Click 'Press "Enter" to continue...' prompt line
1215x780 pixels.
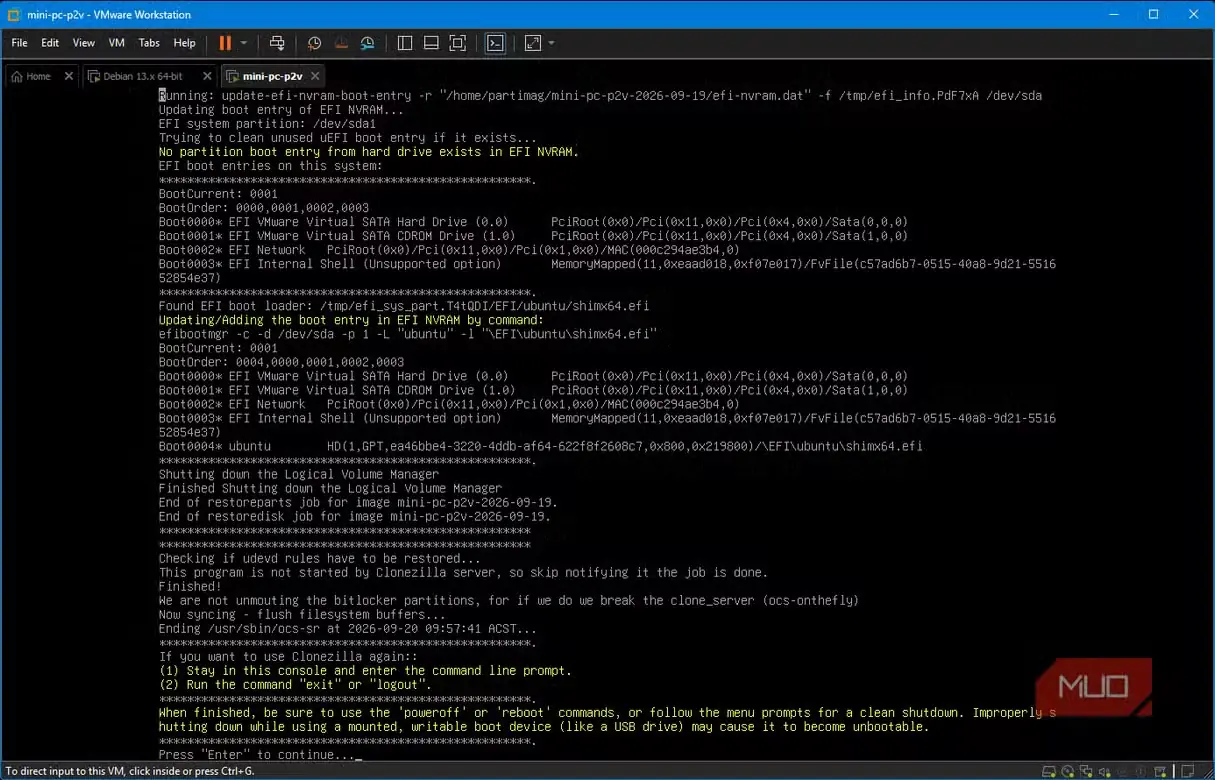coord(259,754)
